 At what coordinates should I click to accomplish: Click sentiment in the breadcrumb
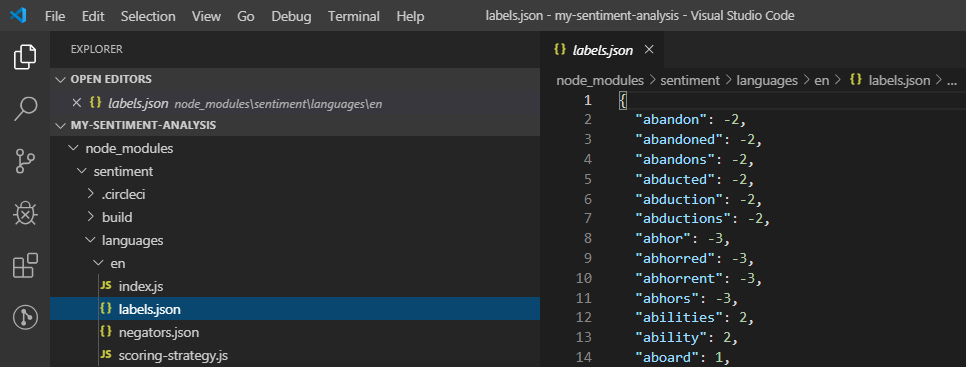[690, 80]
